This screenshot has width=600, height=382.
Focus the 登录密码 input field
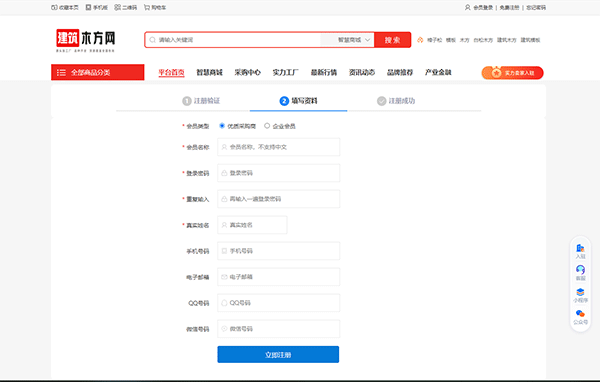(279, 173)
